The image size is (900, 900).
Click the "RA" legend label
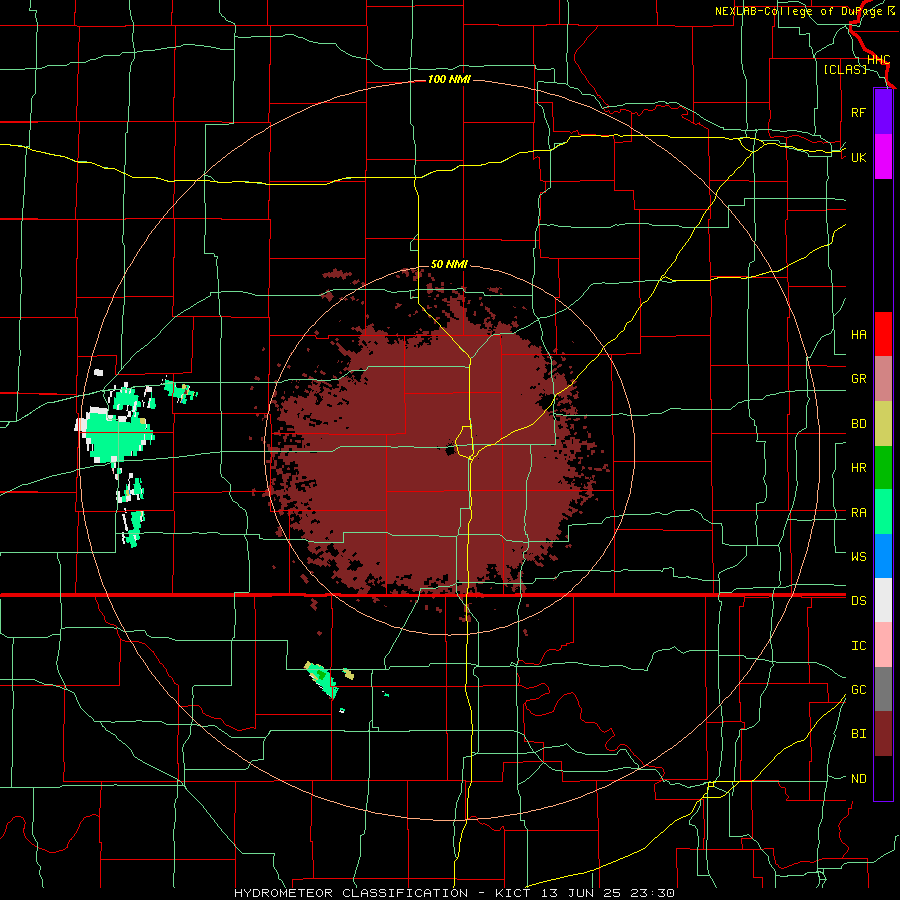(858, 512)
